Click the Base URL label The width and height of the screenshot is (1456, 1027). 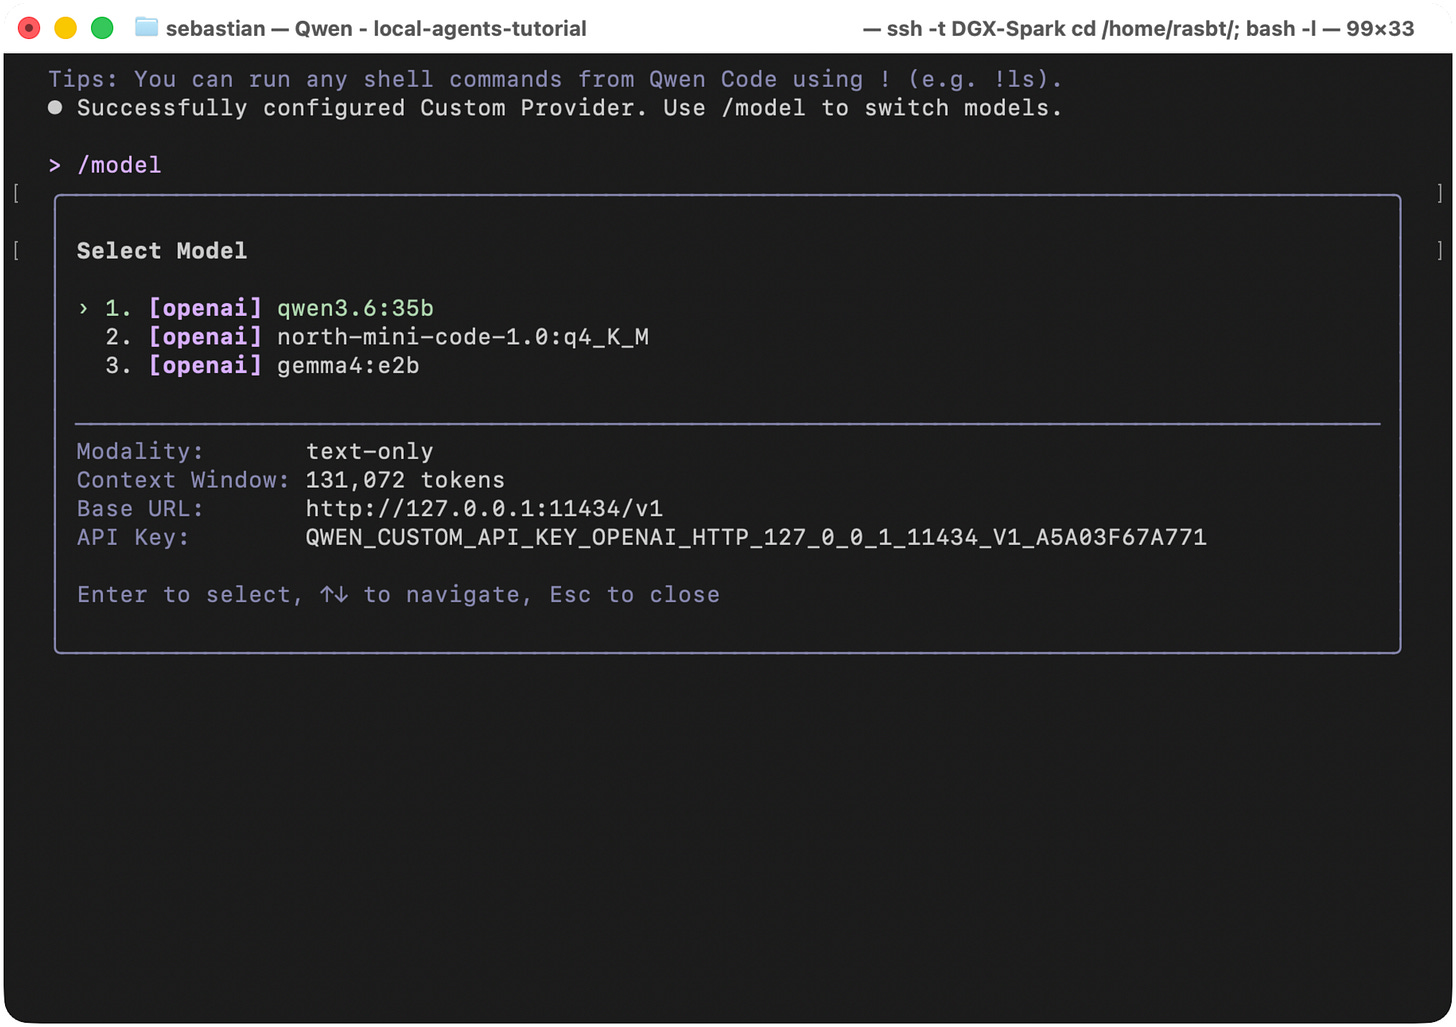click(x=140, y=509)
